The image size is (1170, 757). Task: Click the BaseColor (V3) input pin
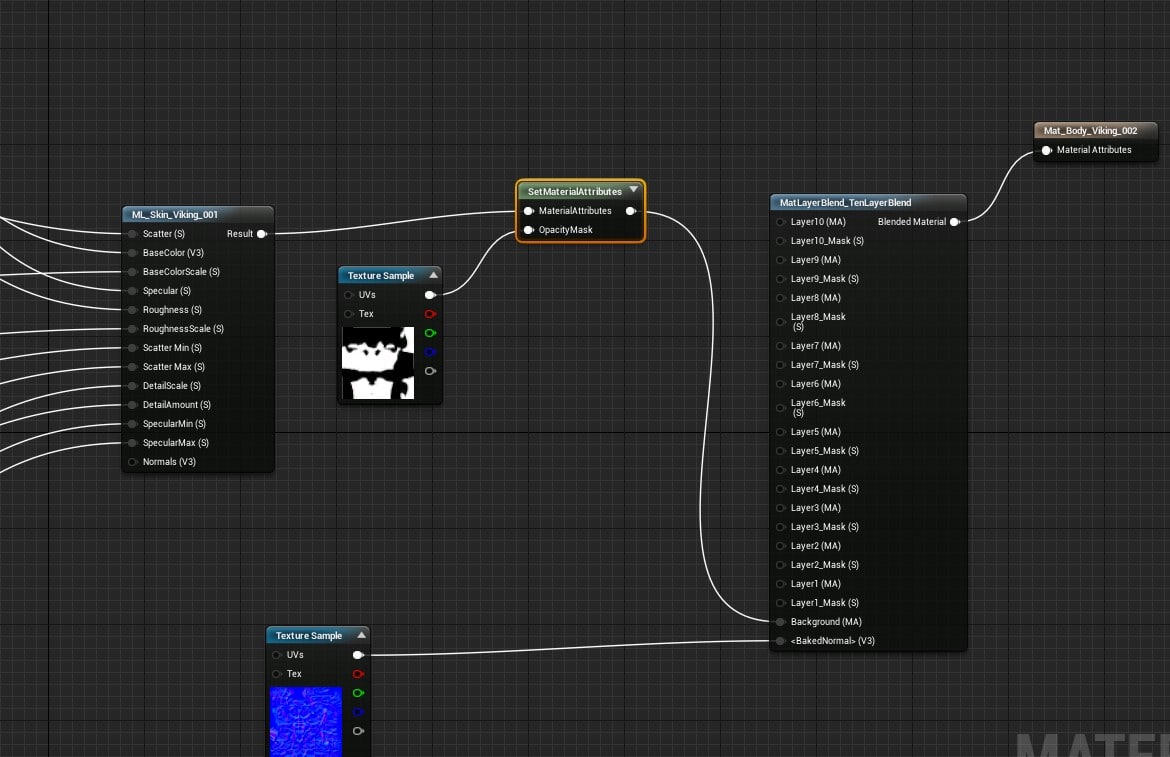pos(133,253)
